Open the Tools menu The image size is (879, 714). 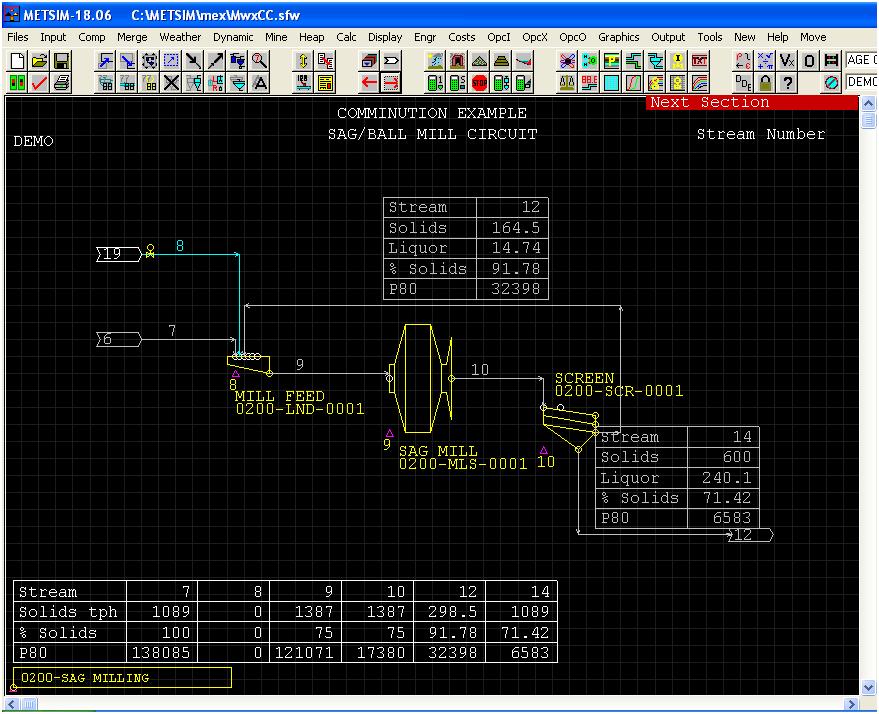[710, 37]
